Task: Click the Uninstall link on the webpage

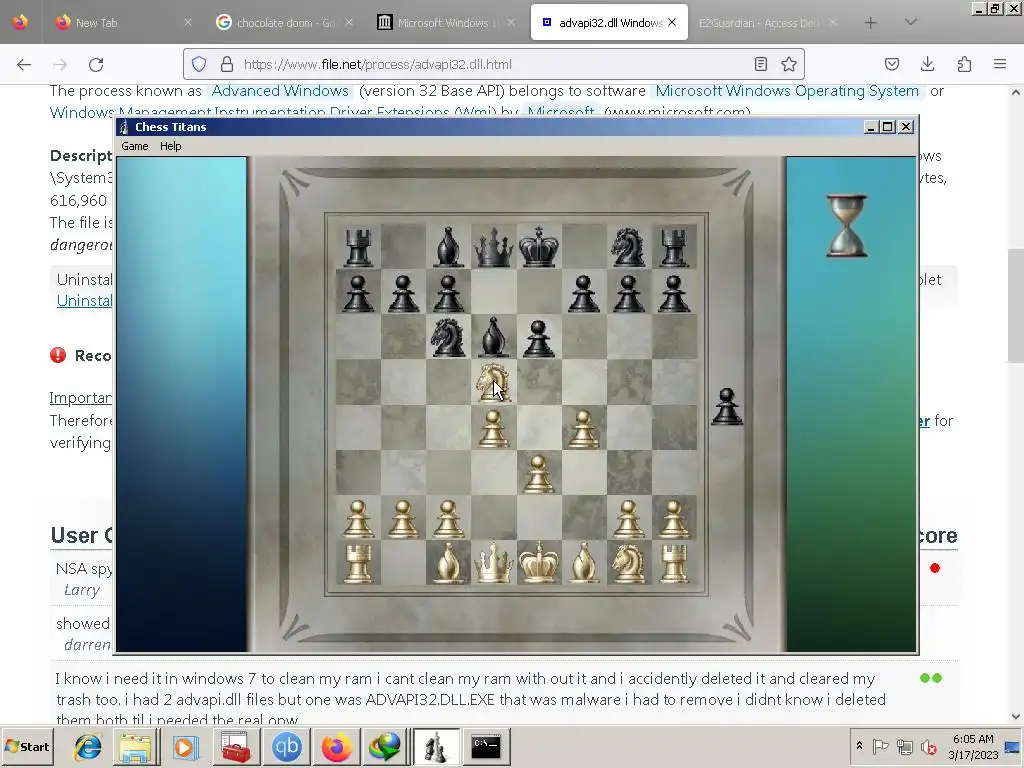Action: point(84,300)
